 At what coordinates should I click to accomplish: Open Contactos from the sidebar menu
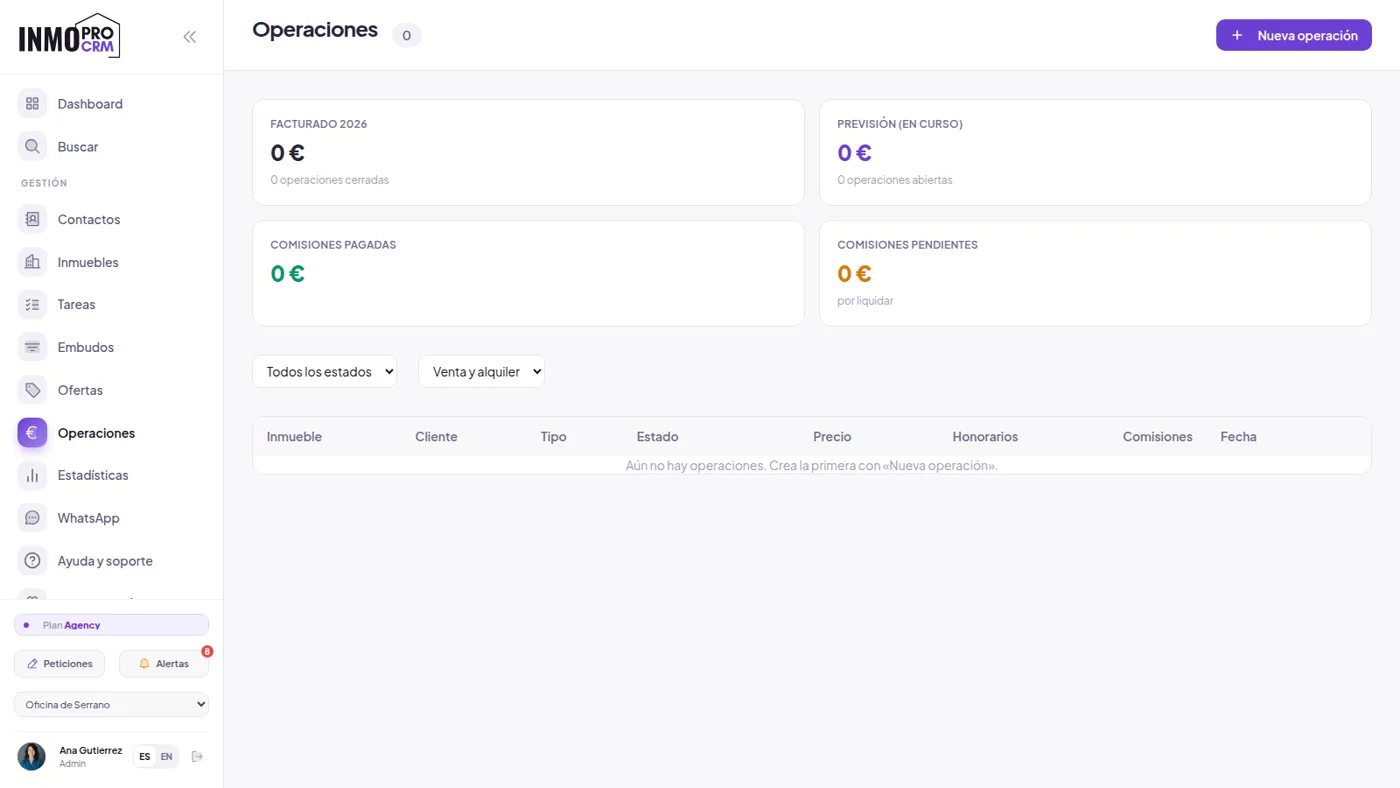tap(112, 219)
